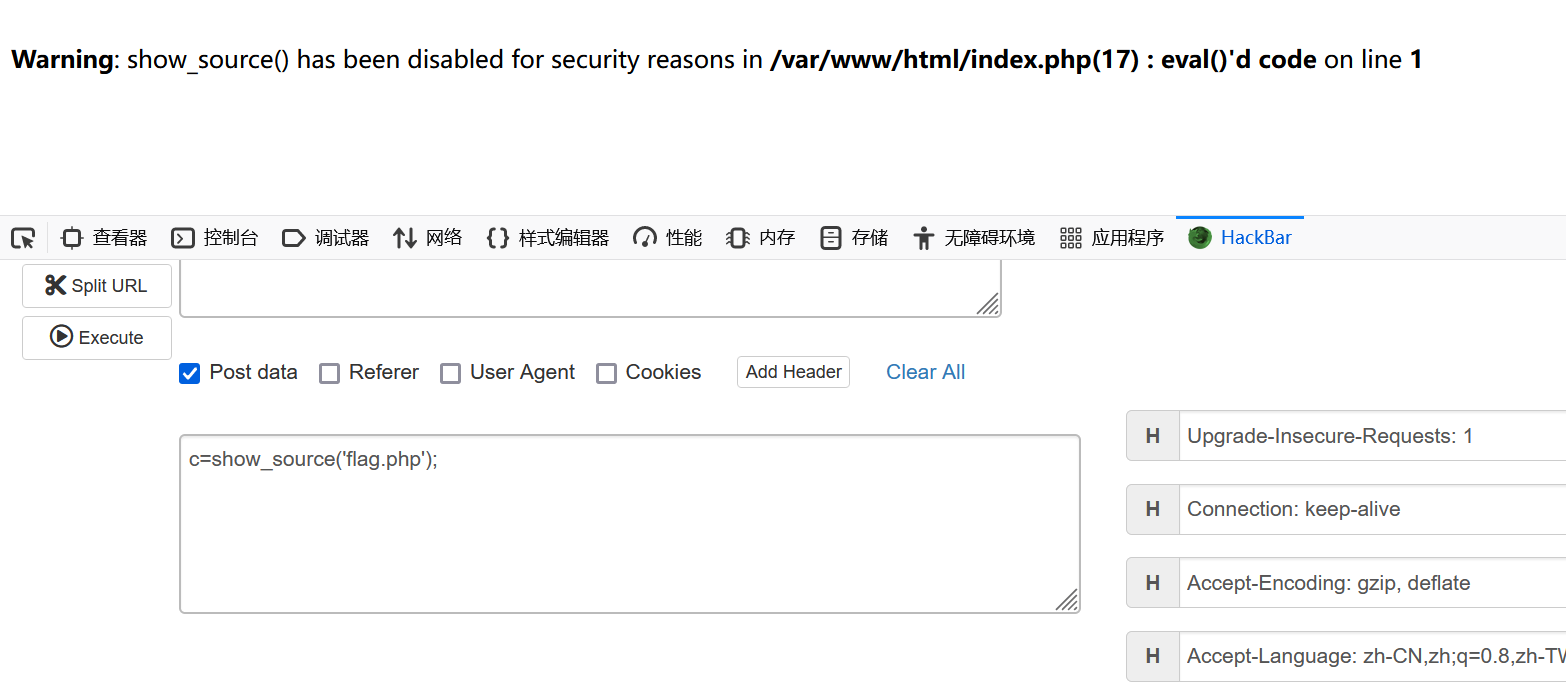Open the 应用程序 application panel
Image resolution: width=1566 pixels, height=688 pixels.
[1111, 238]
